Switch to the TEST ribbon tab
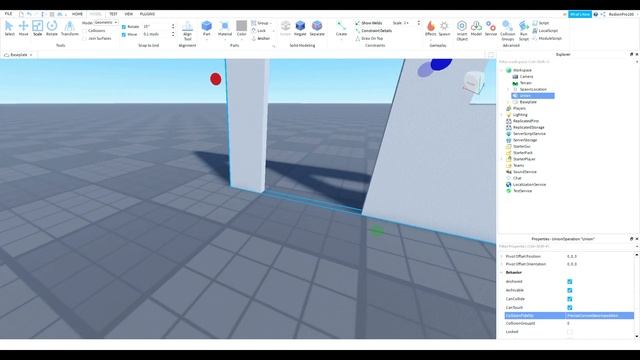Screen dimensions: 640x360 coord(113,14)
